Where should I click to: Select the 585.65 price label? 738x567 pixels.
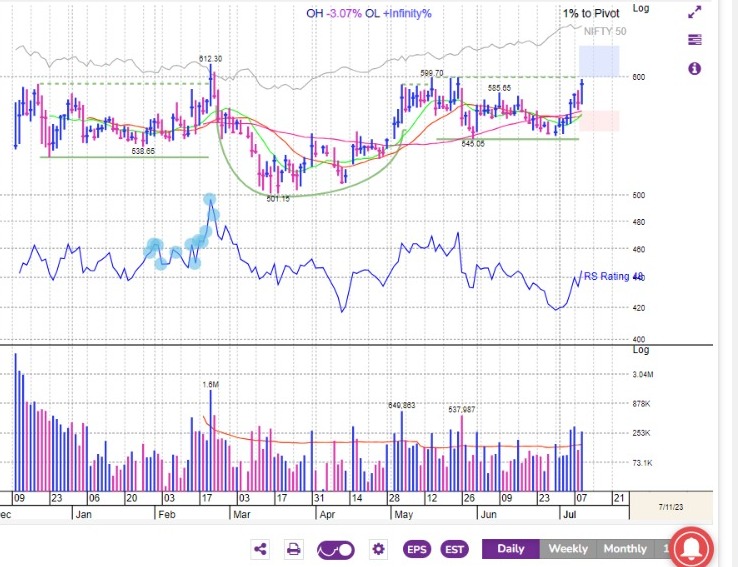[499, 88]
